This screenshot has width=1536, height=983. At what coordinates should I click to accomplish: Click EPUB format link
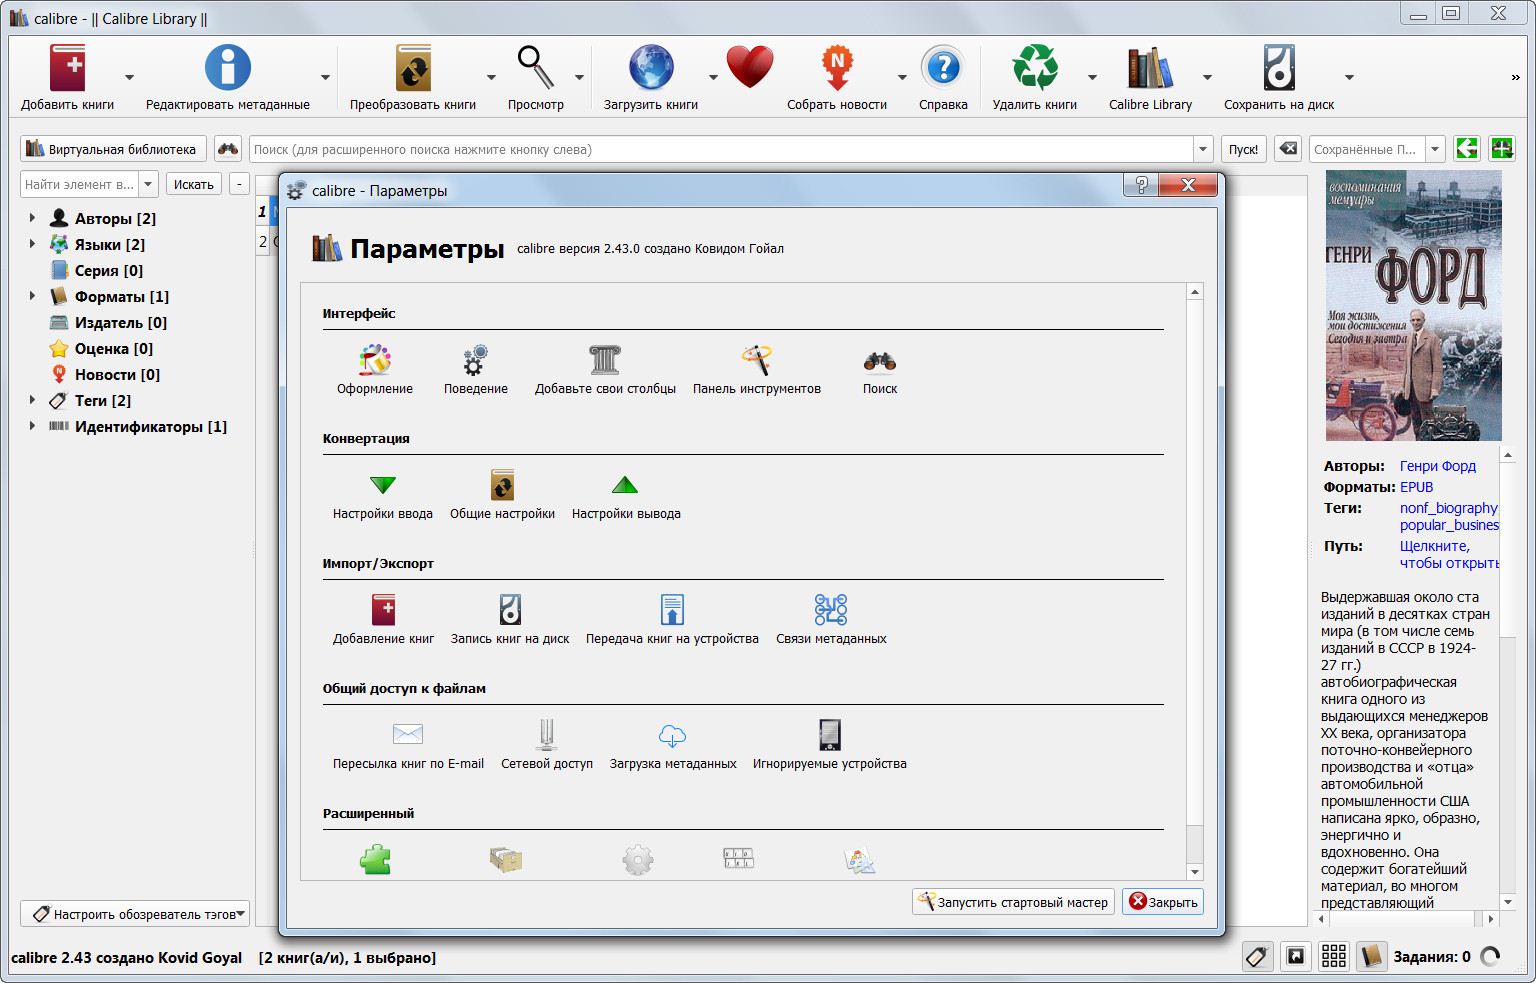coord(1416,487)
